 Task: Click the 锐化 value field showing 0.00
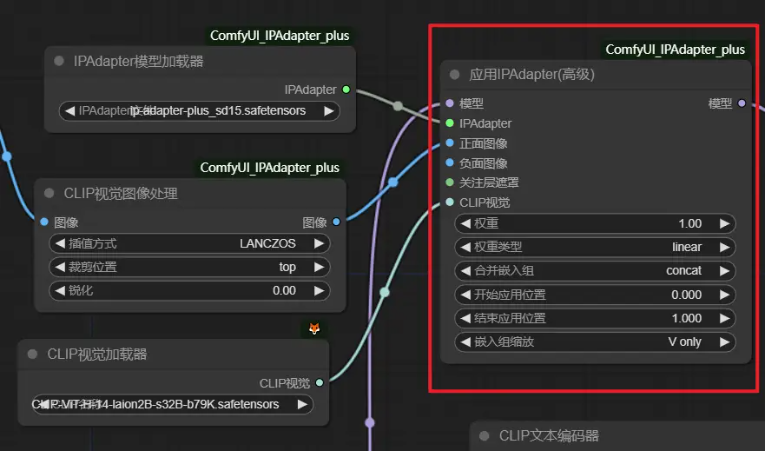[x=190, y=290]
